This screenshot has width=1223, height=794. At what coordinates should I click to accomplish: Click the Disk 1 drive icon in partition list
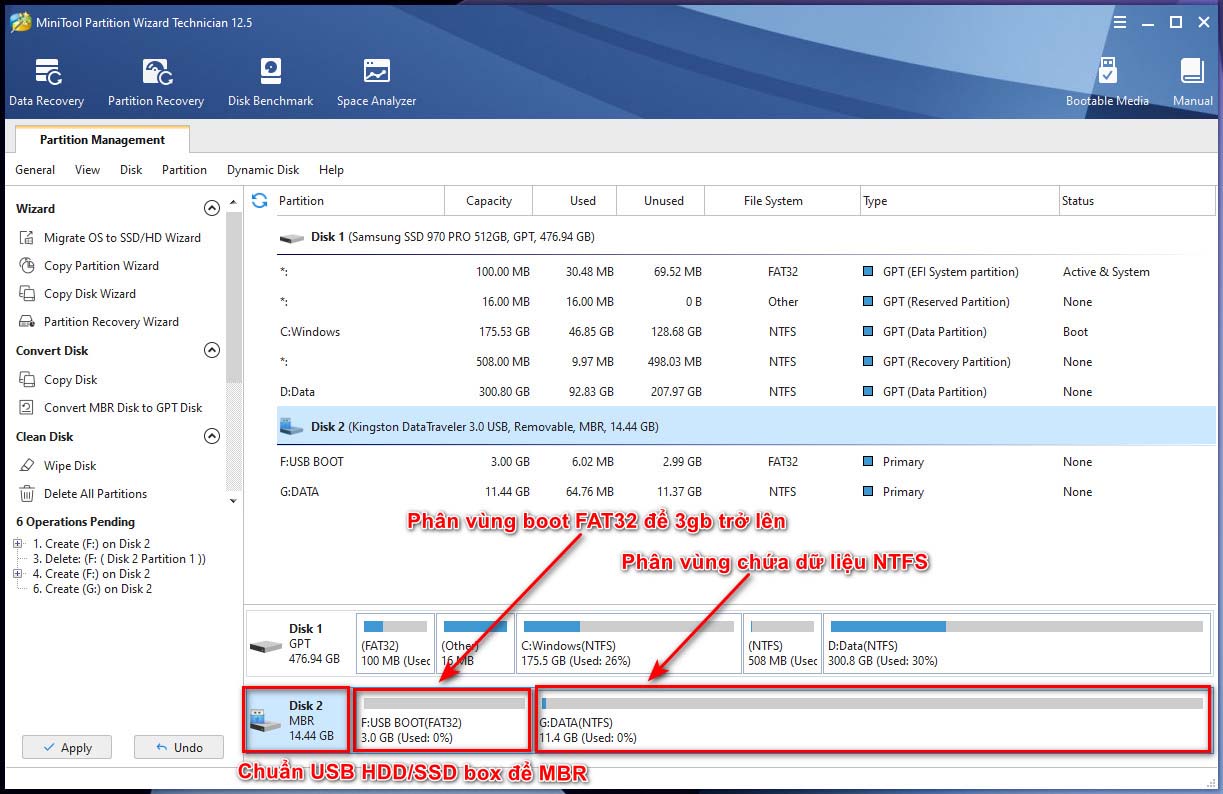[x=292, y=238]
